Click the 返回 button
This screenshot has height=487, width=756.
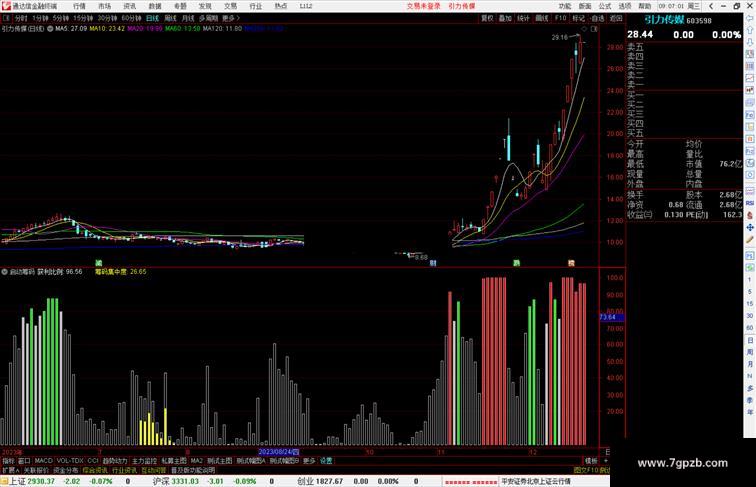point(616,18)
